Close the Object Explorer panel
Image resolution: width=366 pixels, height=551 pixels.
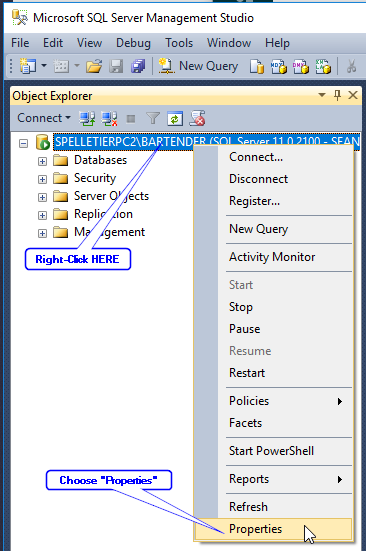pyautogui.click(x=353, y=95)
